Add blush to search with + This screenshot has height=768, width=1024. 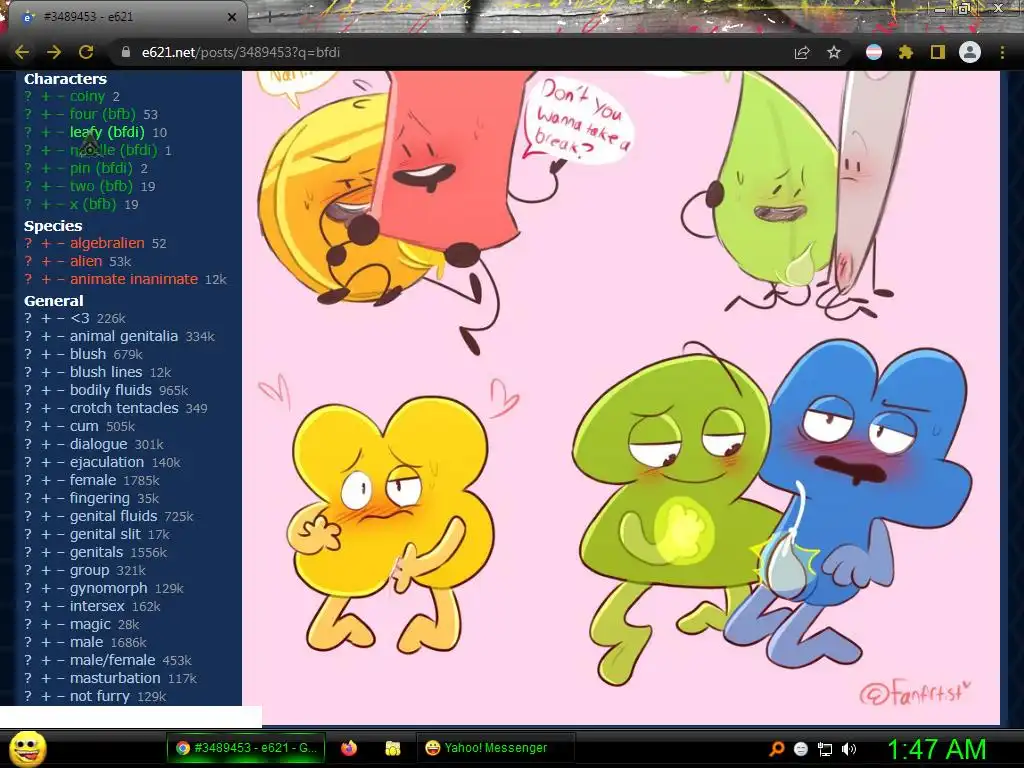(46, 354)
